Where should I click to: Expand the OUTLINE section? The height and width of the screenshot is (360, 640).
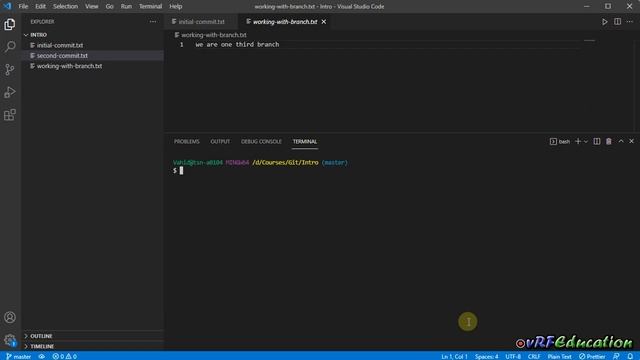tap(93, 336)
